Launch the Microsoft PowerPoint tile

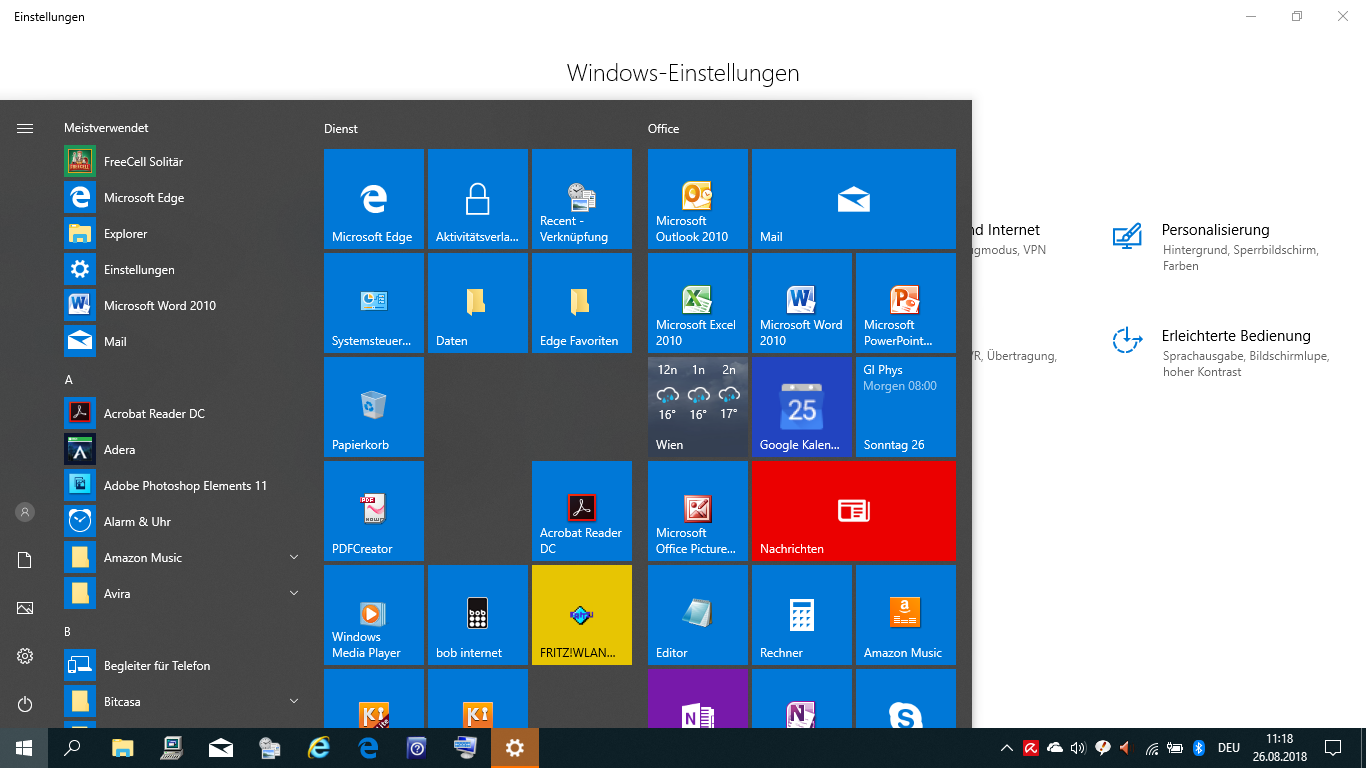click(x=906, y=303)
